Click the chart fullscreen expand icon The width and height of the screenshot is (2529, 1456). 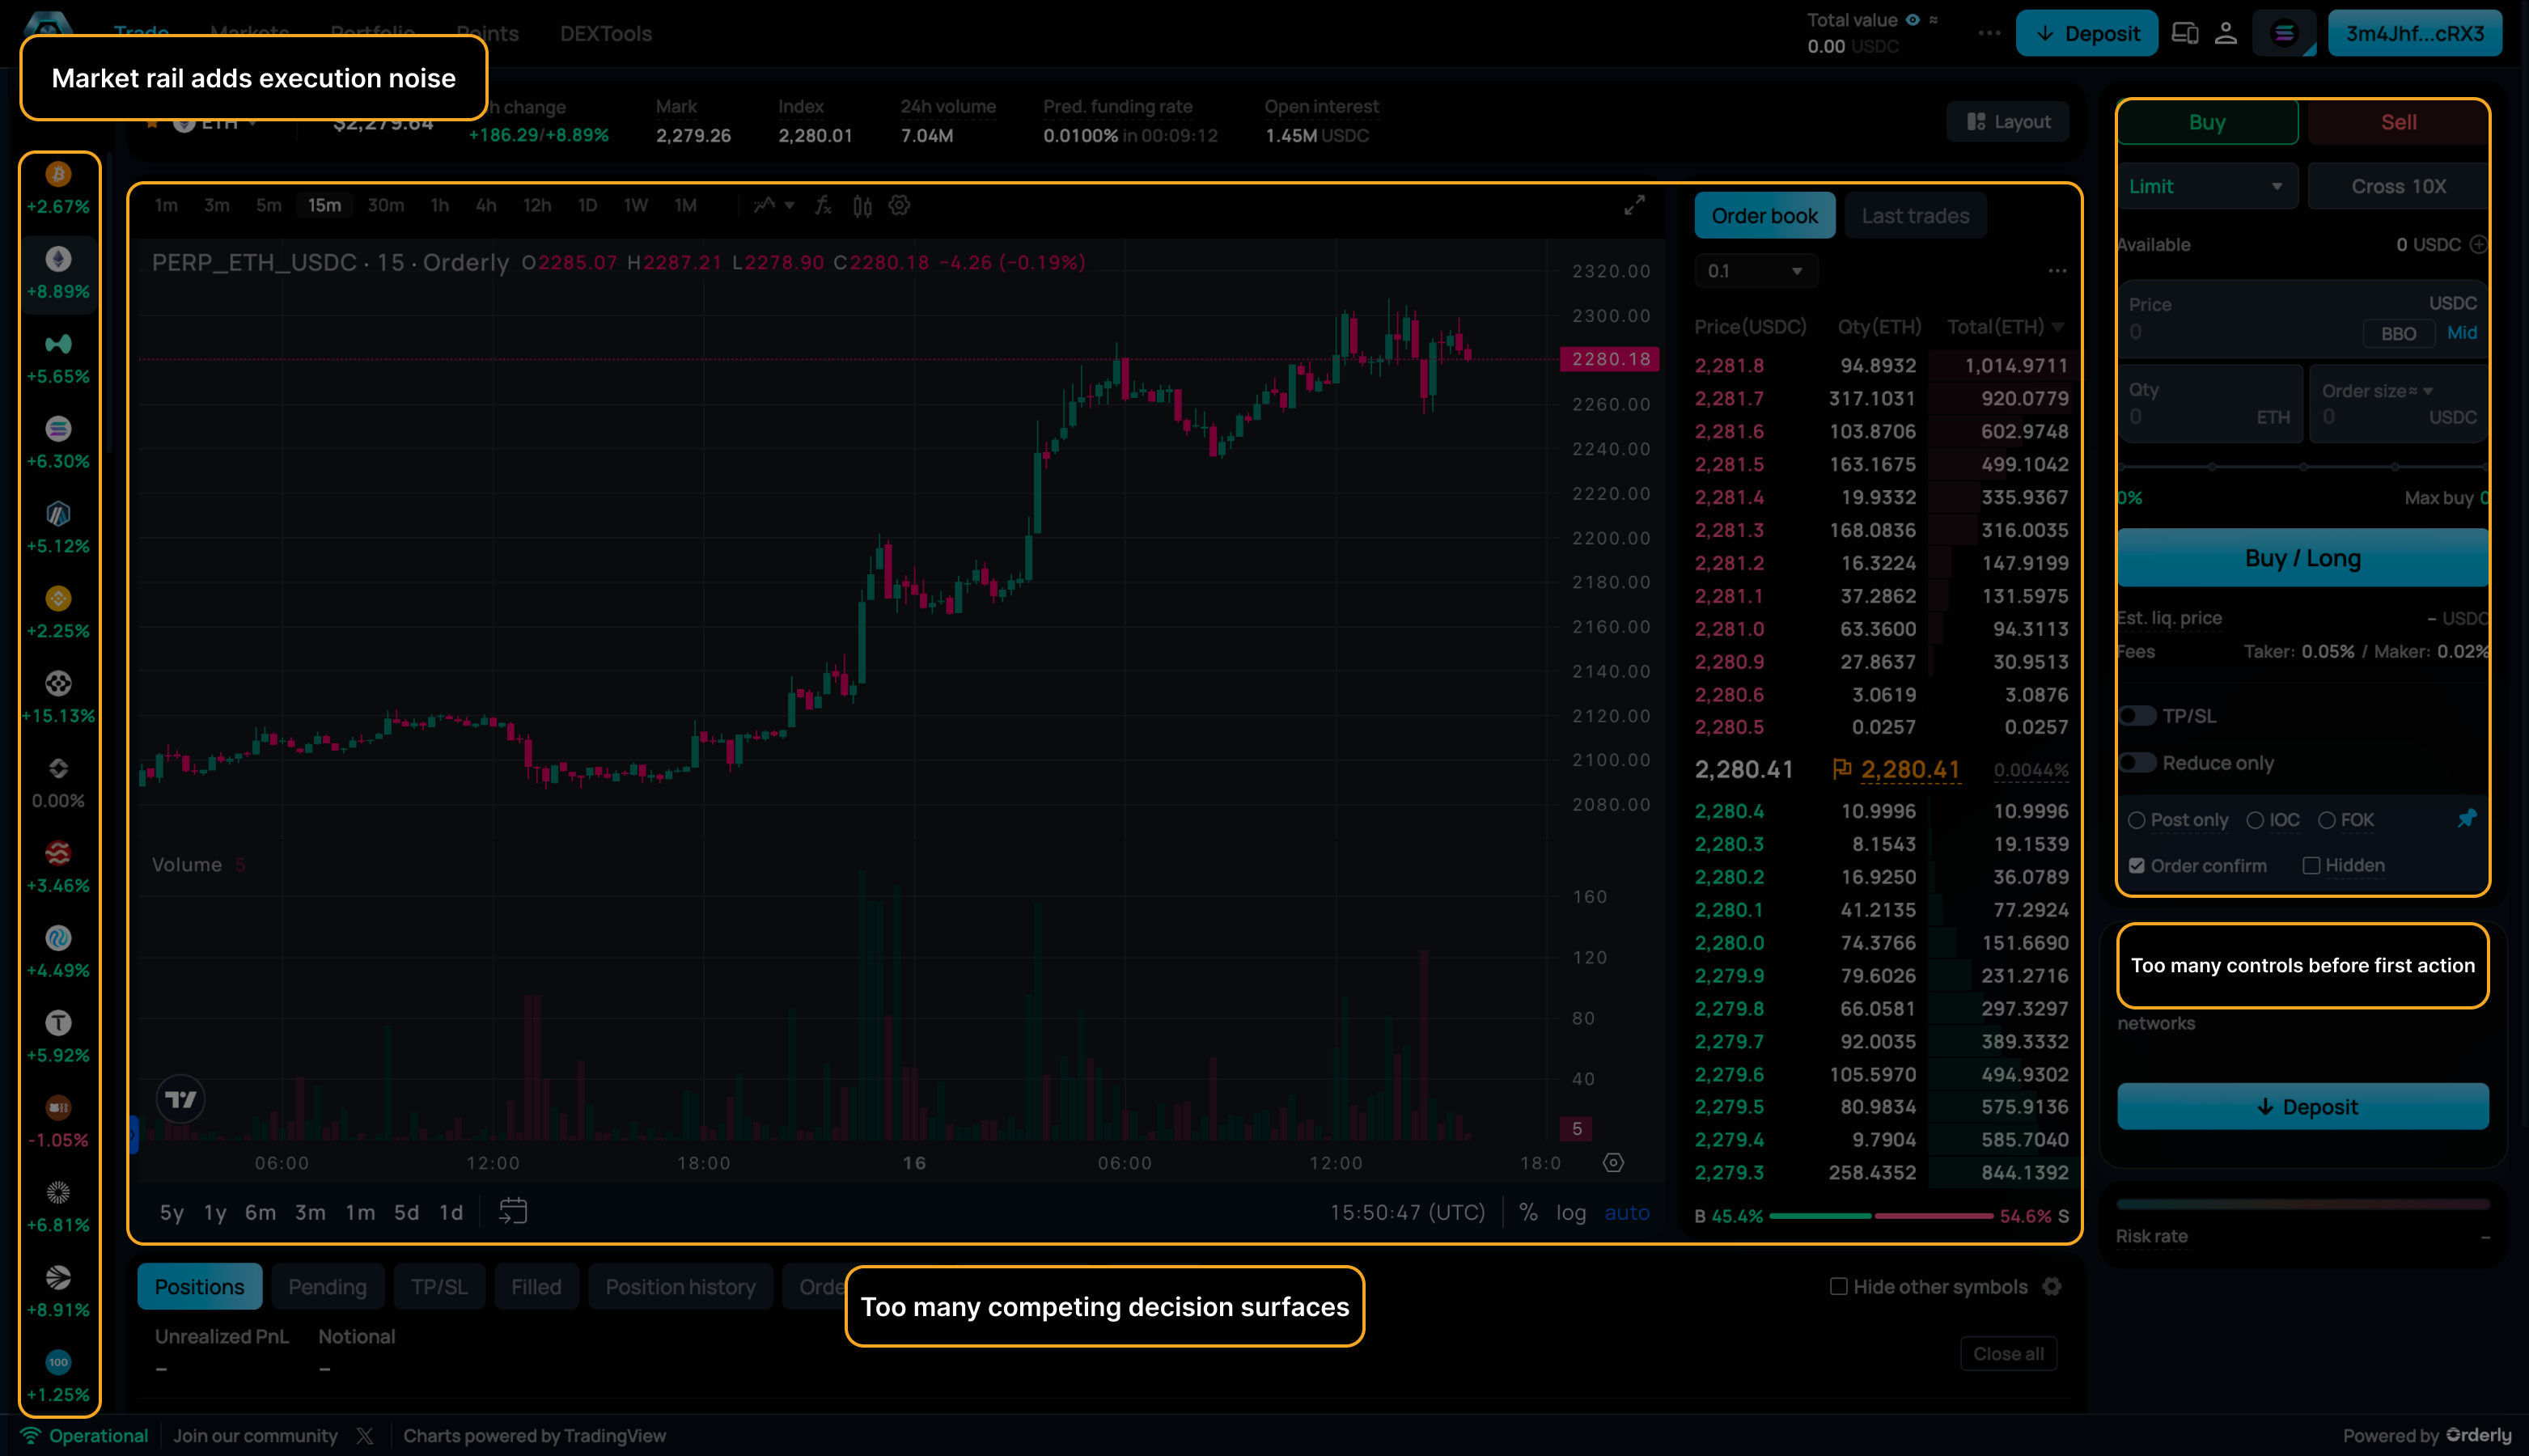coord(1634,206)
